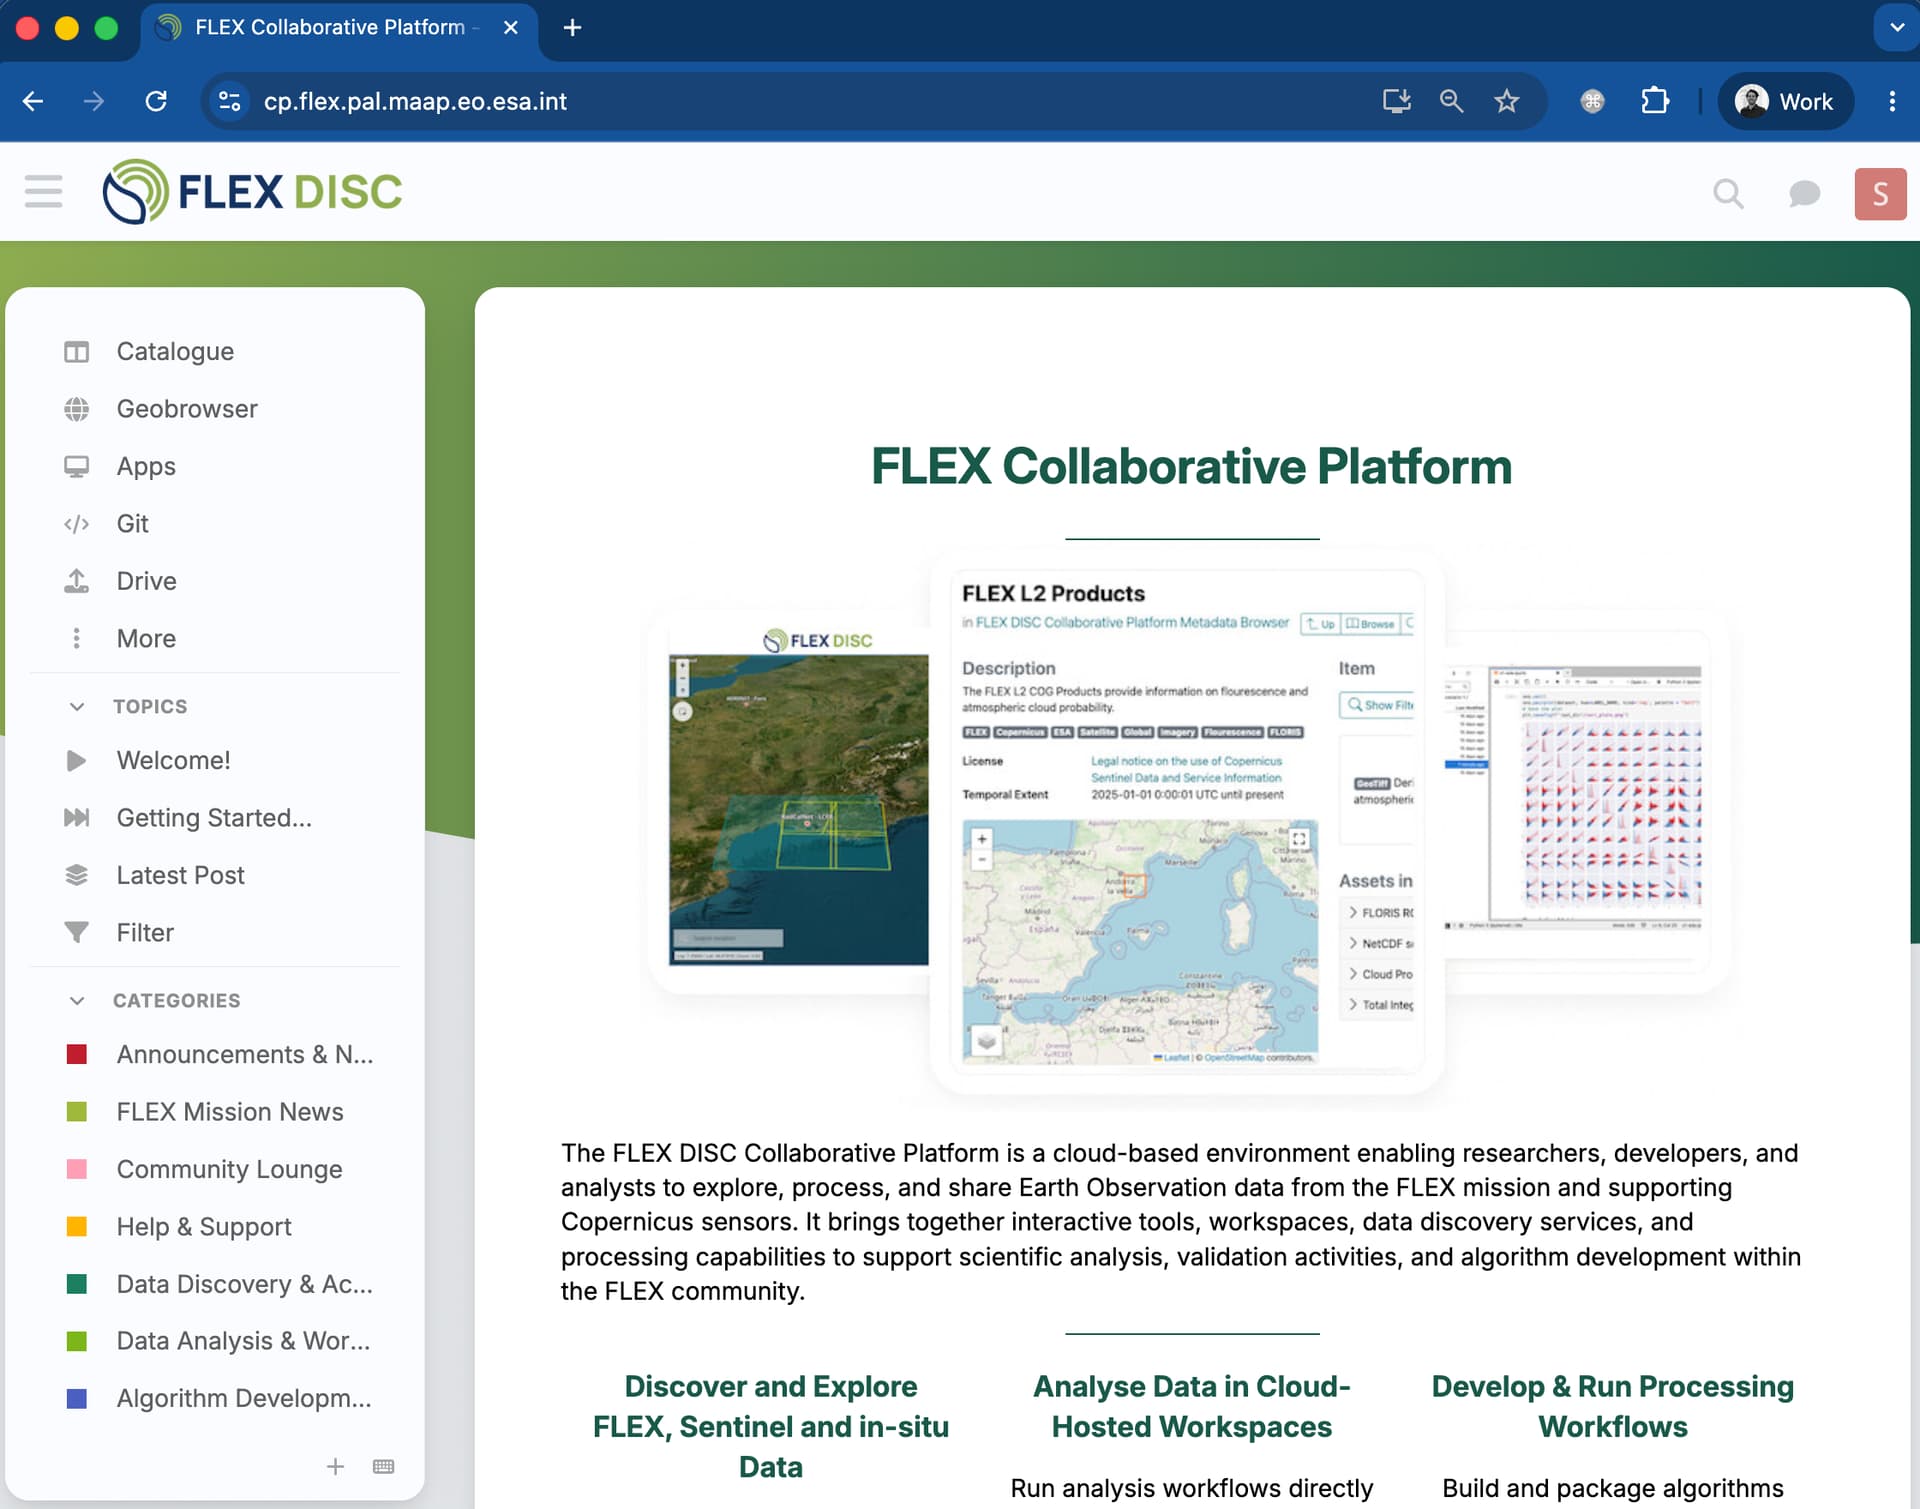Bookmark this page with star icon
Image resolution: width=1920 pixels, height=1509 pixels.
point(1506,101)
